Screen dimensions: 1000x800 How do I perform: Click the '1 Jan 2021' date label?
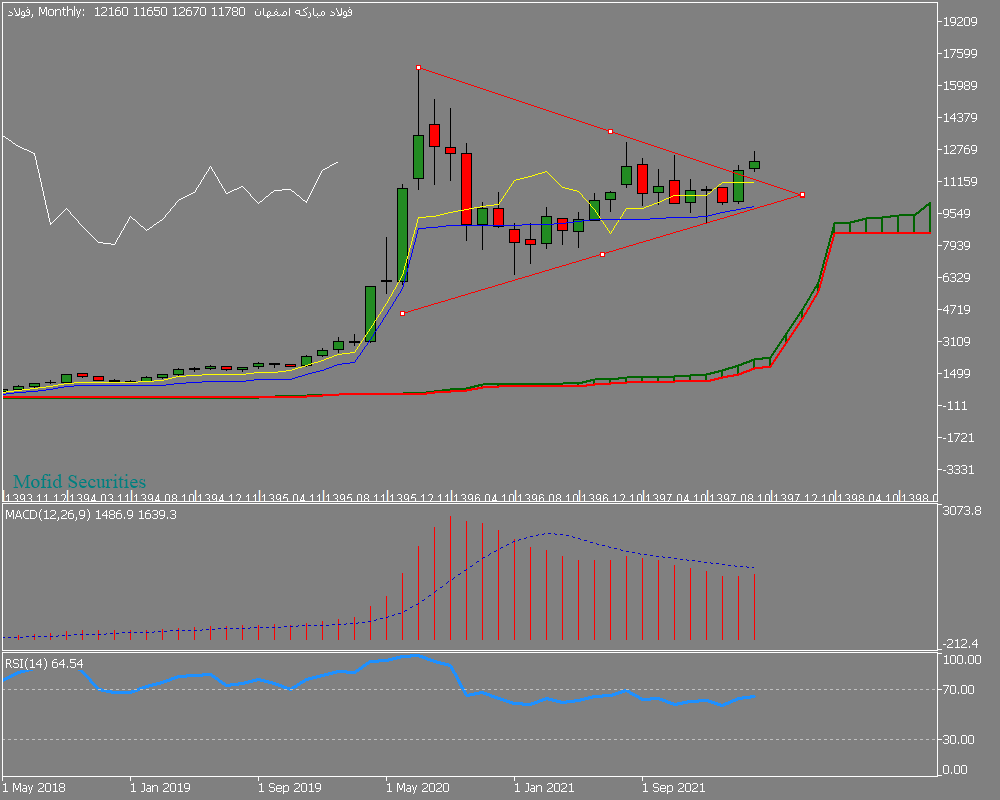coord(544,787)
